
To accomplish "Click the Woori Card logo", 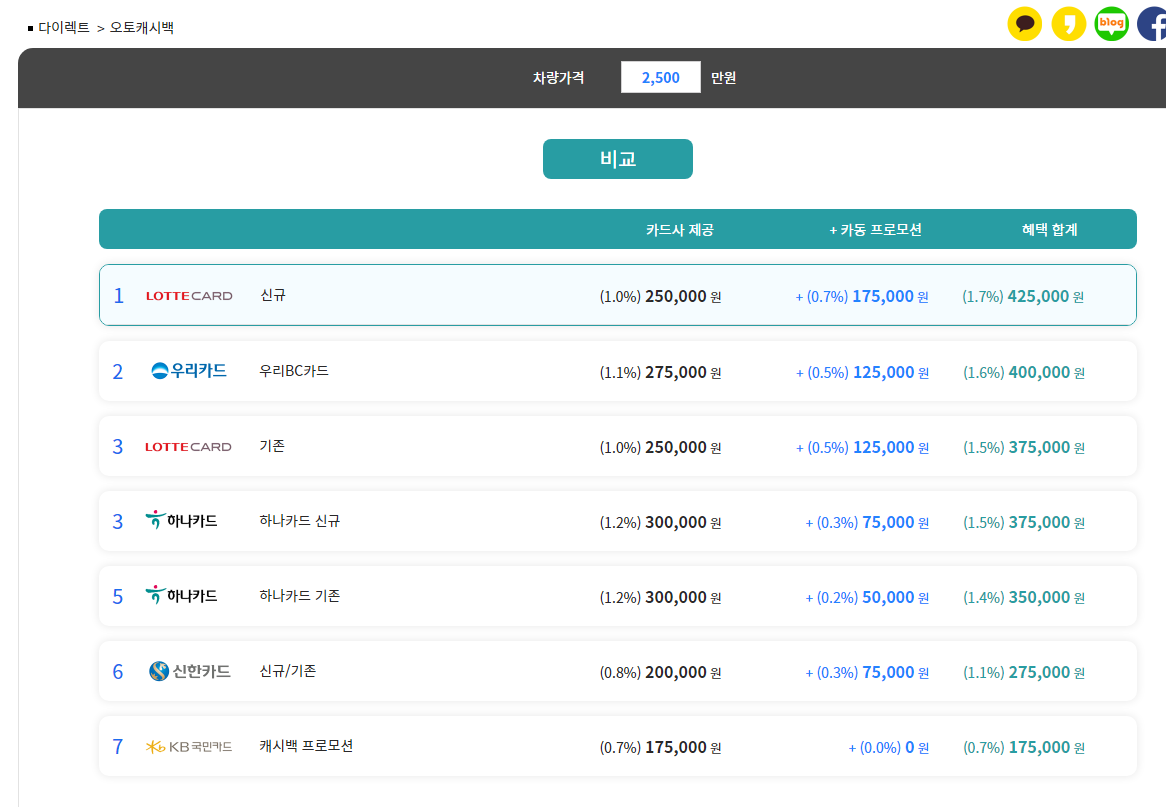I will [189, 370].
